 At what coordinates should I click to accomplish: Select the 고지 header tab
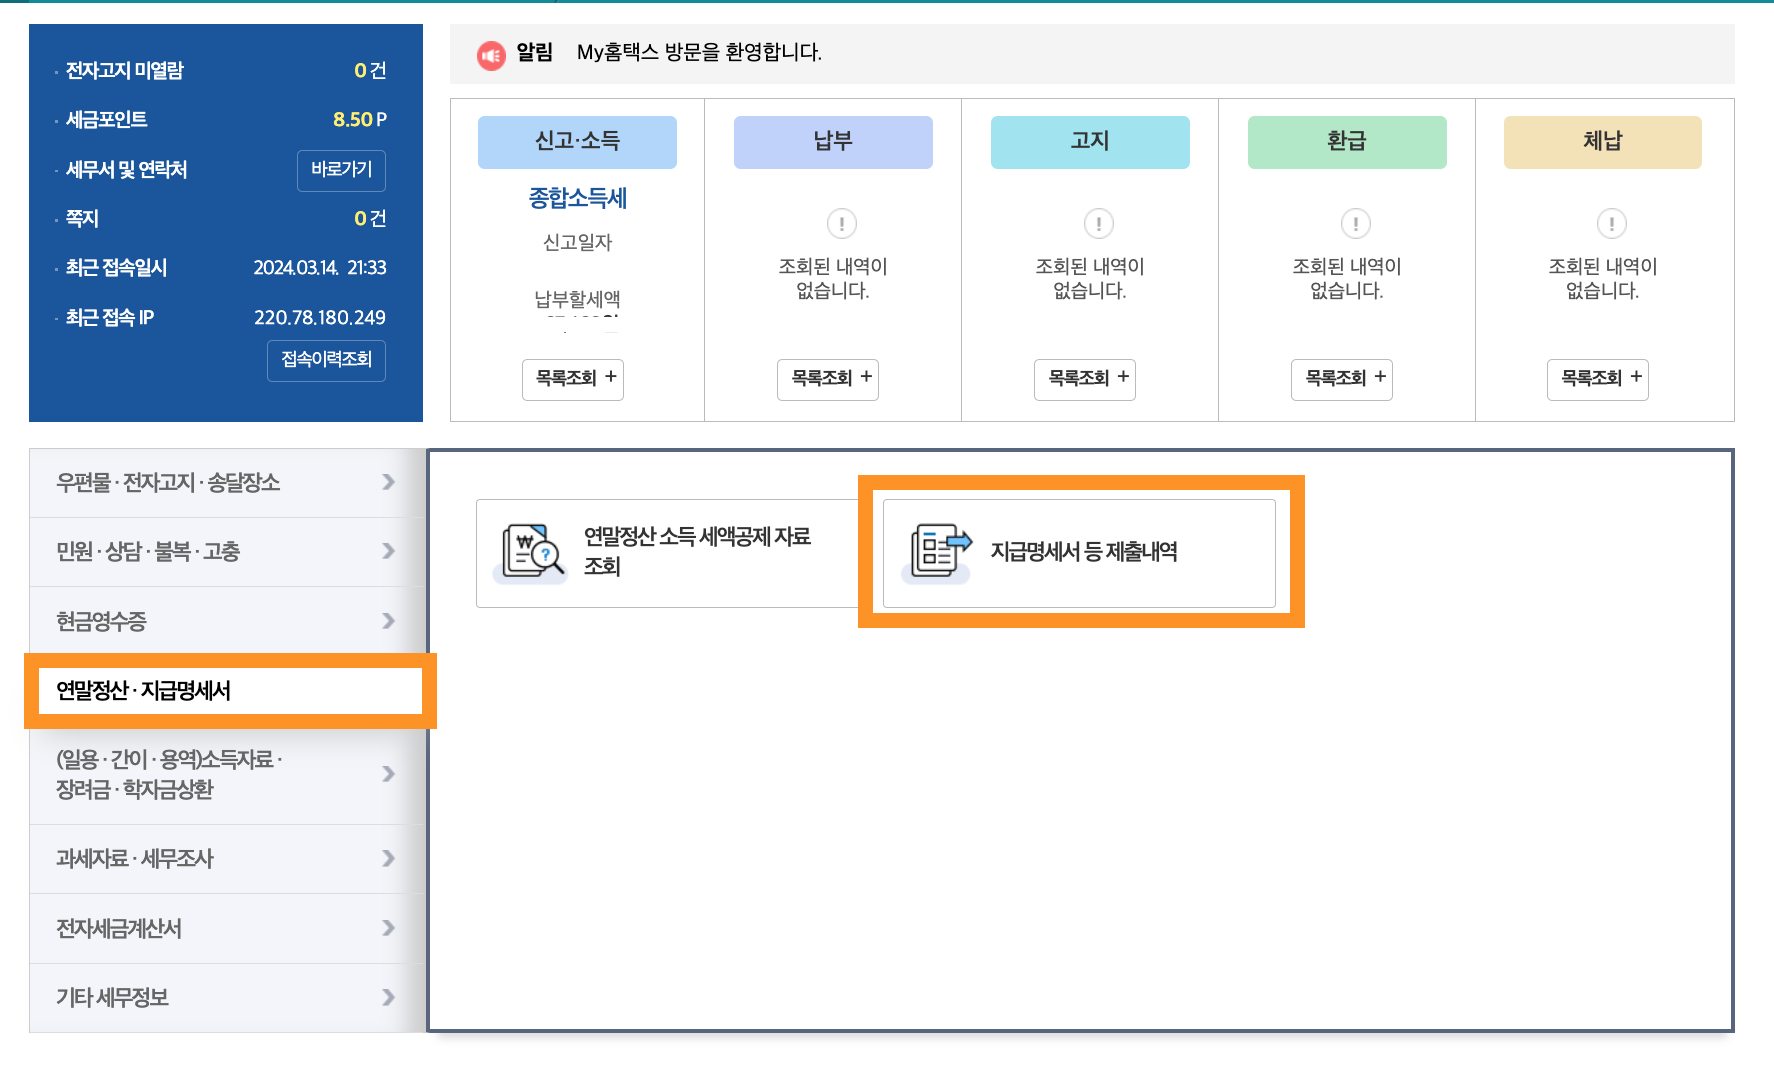pyautogui.click(x=1090, y=142)
